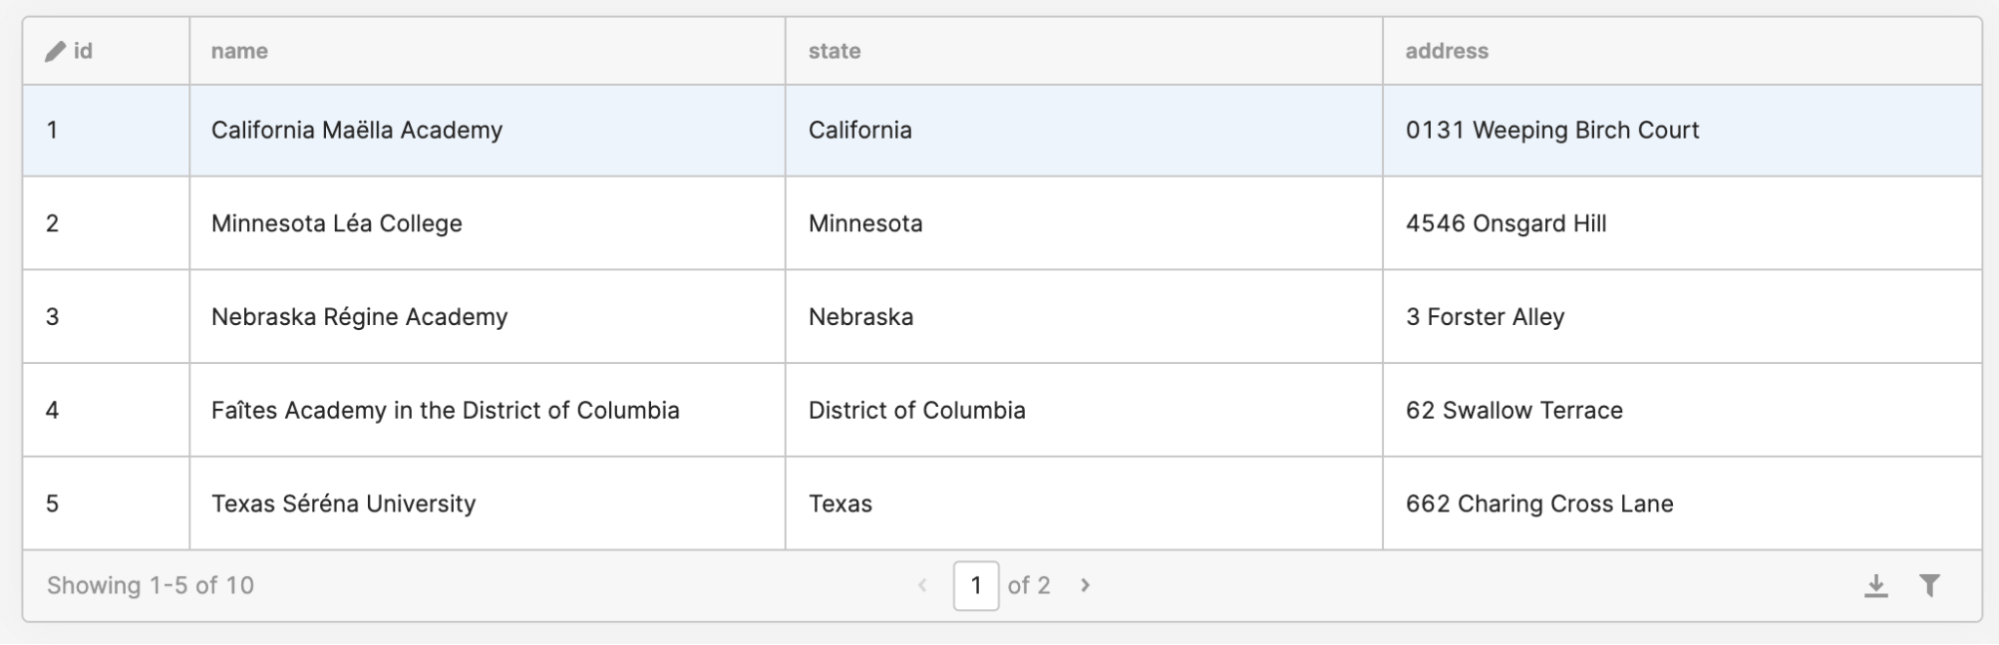Click the 4546 Onsgard Hill address cell
Viewport: 1999px width, 645px height.
point(1506,223)
